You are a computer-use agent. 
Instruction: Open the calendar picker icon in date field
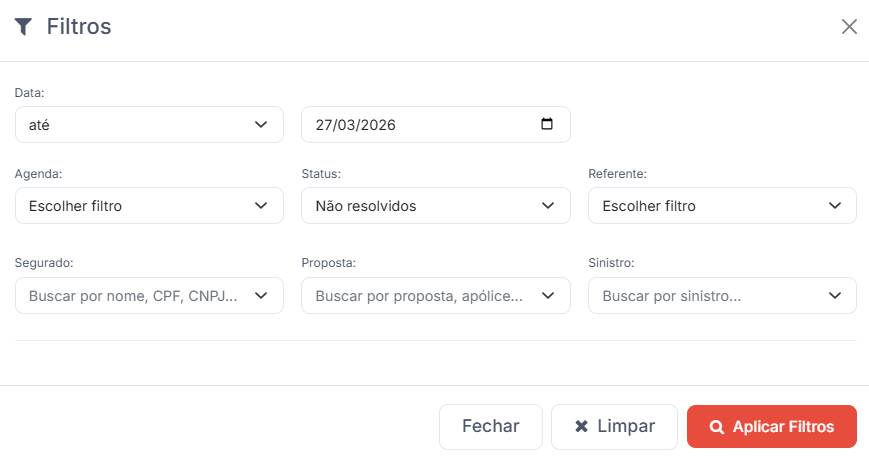(546, 125)
